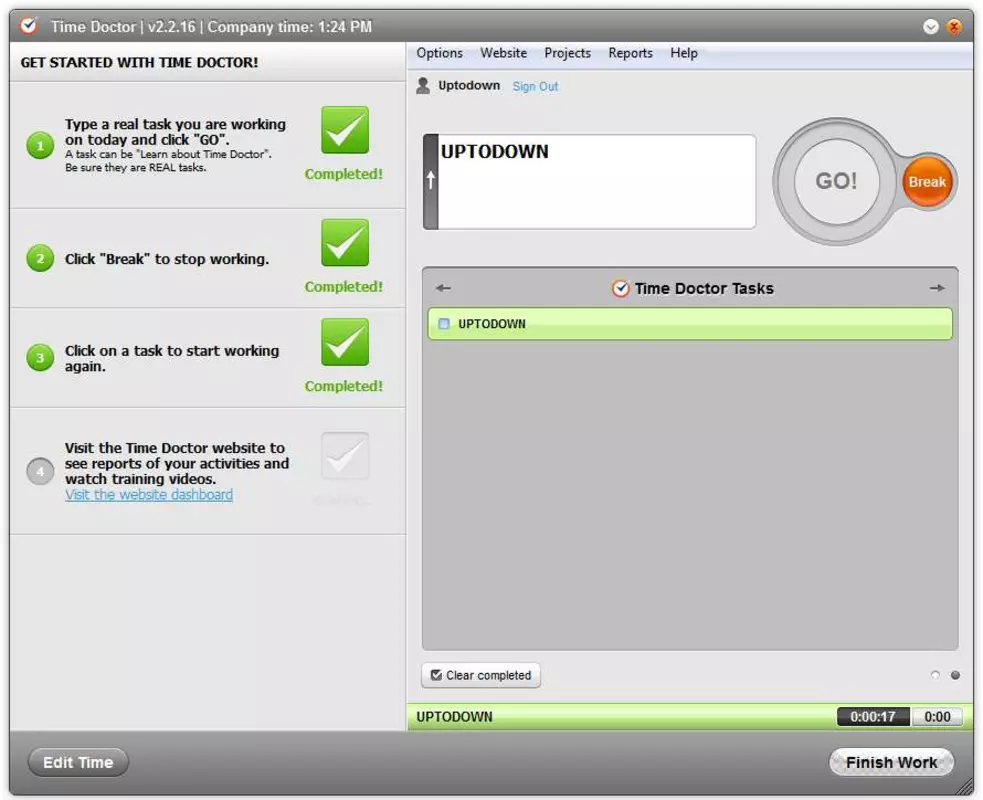Click the Uptodown username label
This screenshot has height=800, width=983.
tap(469, 85)
